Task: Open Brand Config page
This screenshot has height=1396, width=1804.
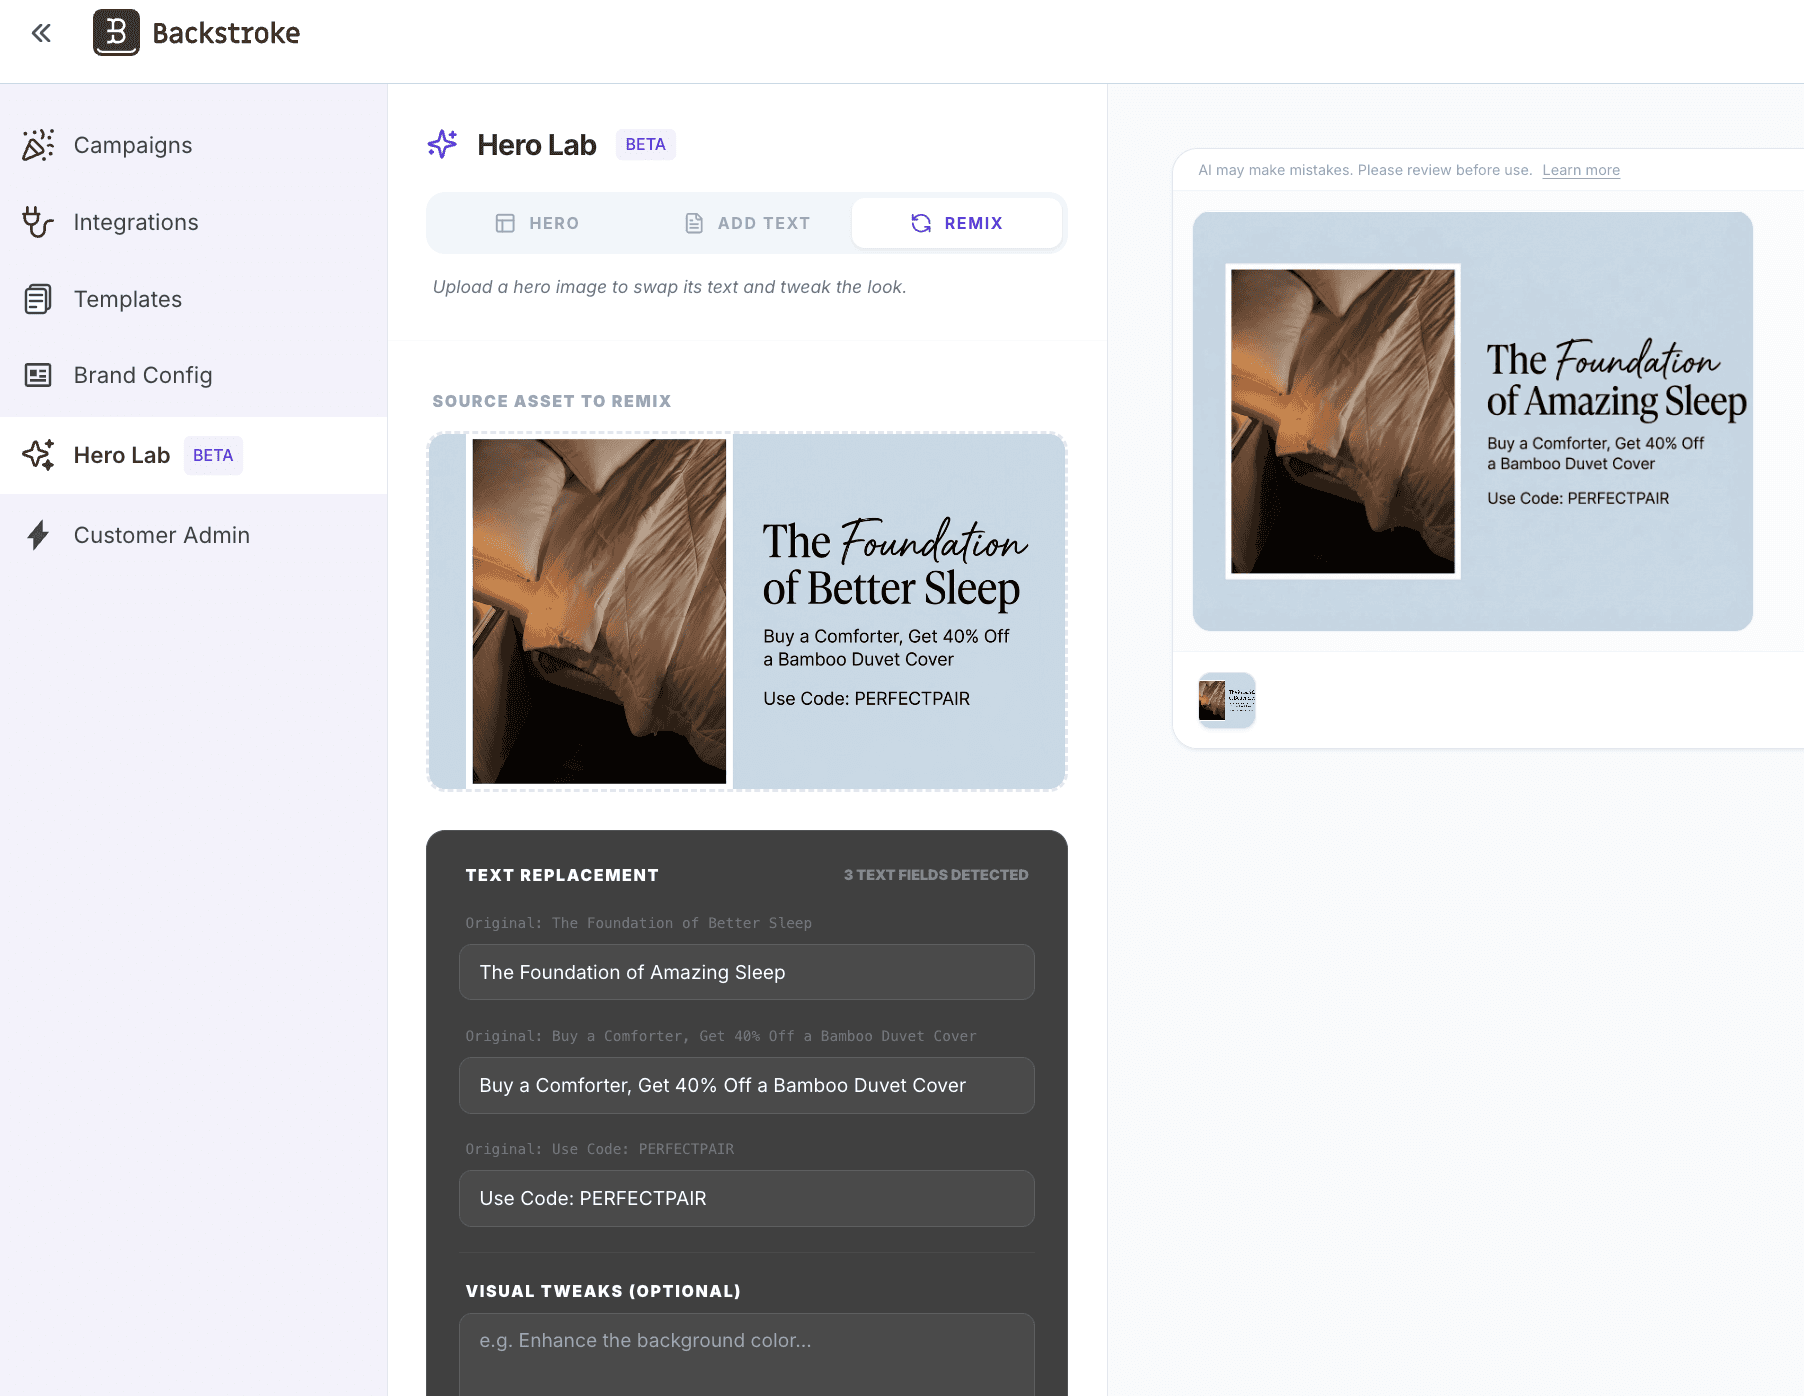Action: [x=194, y=375]
